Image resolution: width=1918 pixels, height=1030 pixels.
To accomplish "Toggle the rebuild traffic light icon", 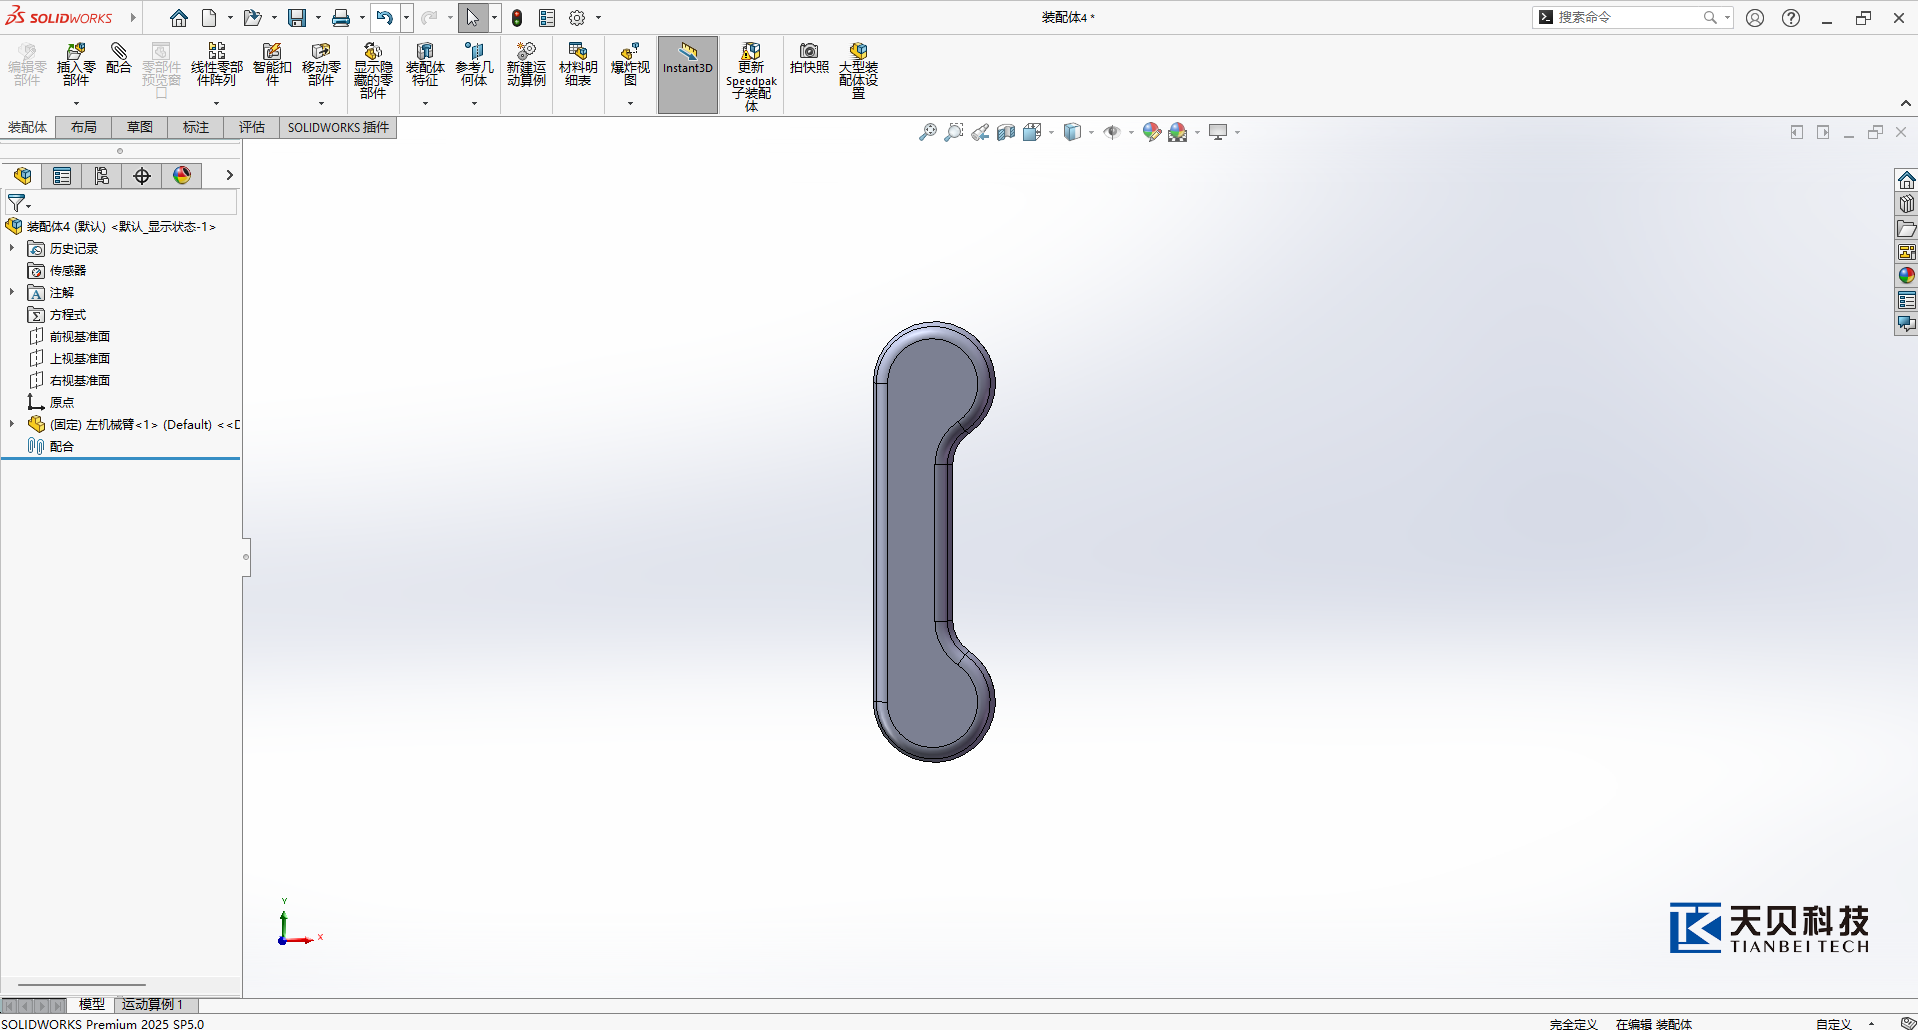I will pyautogui.click(x=517, y=18).
